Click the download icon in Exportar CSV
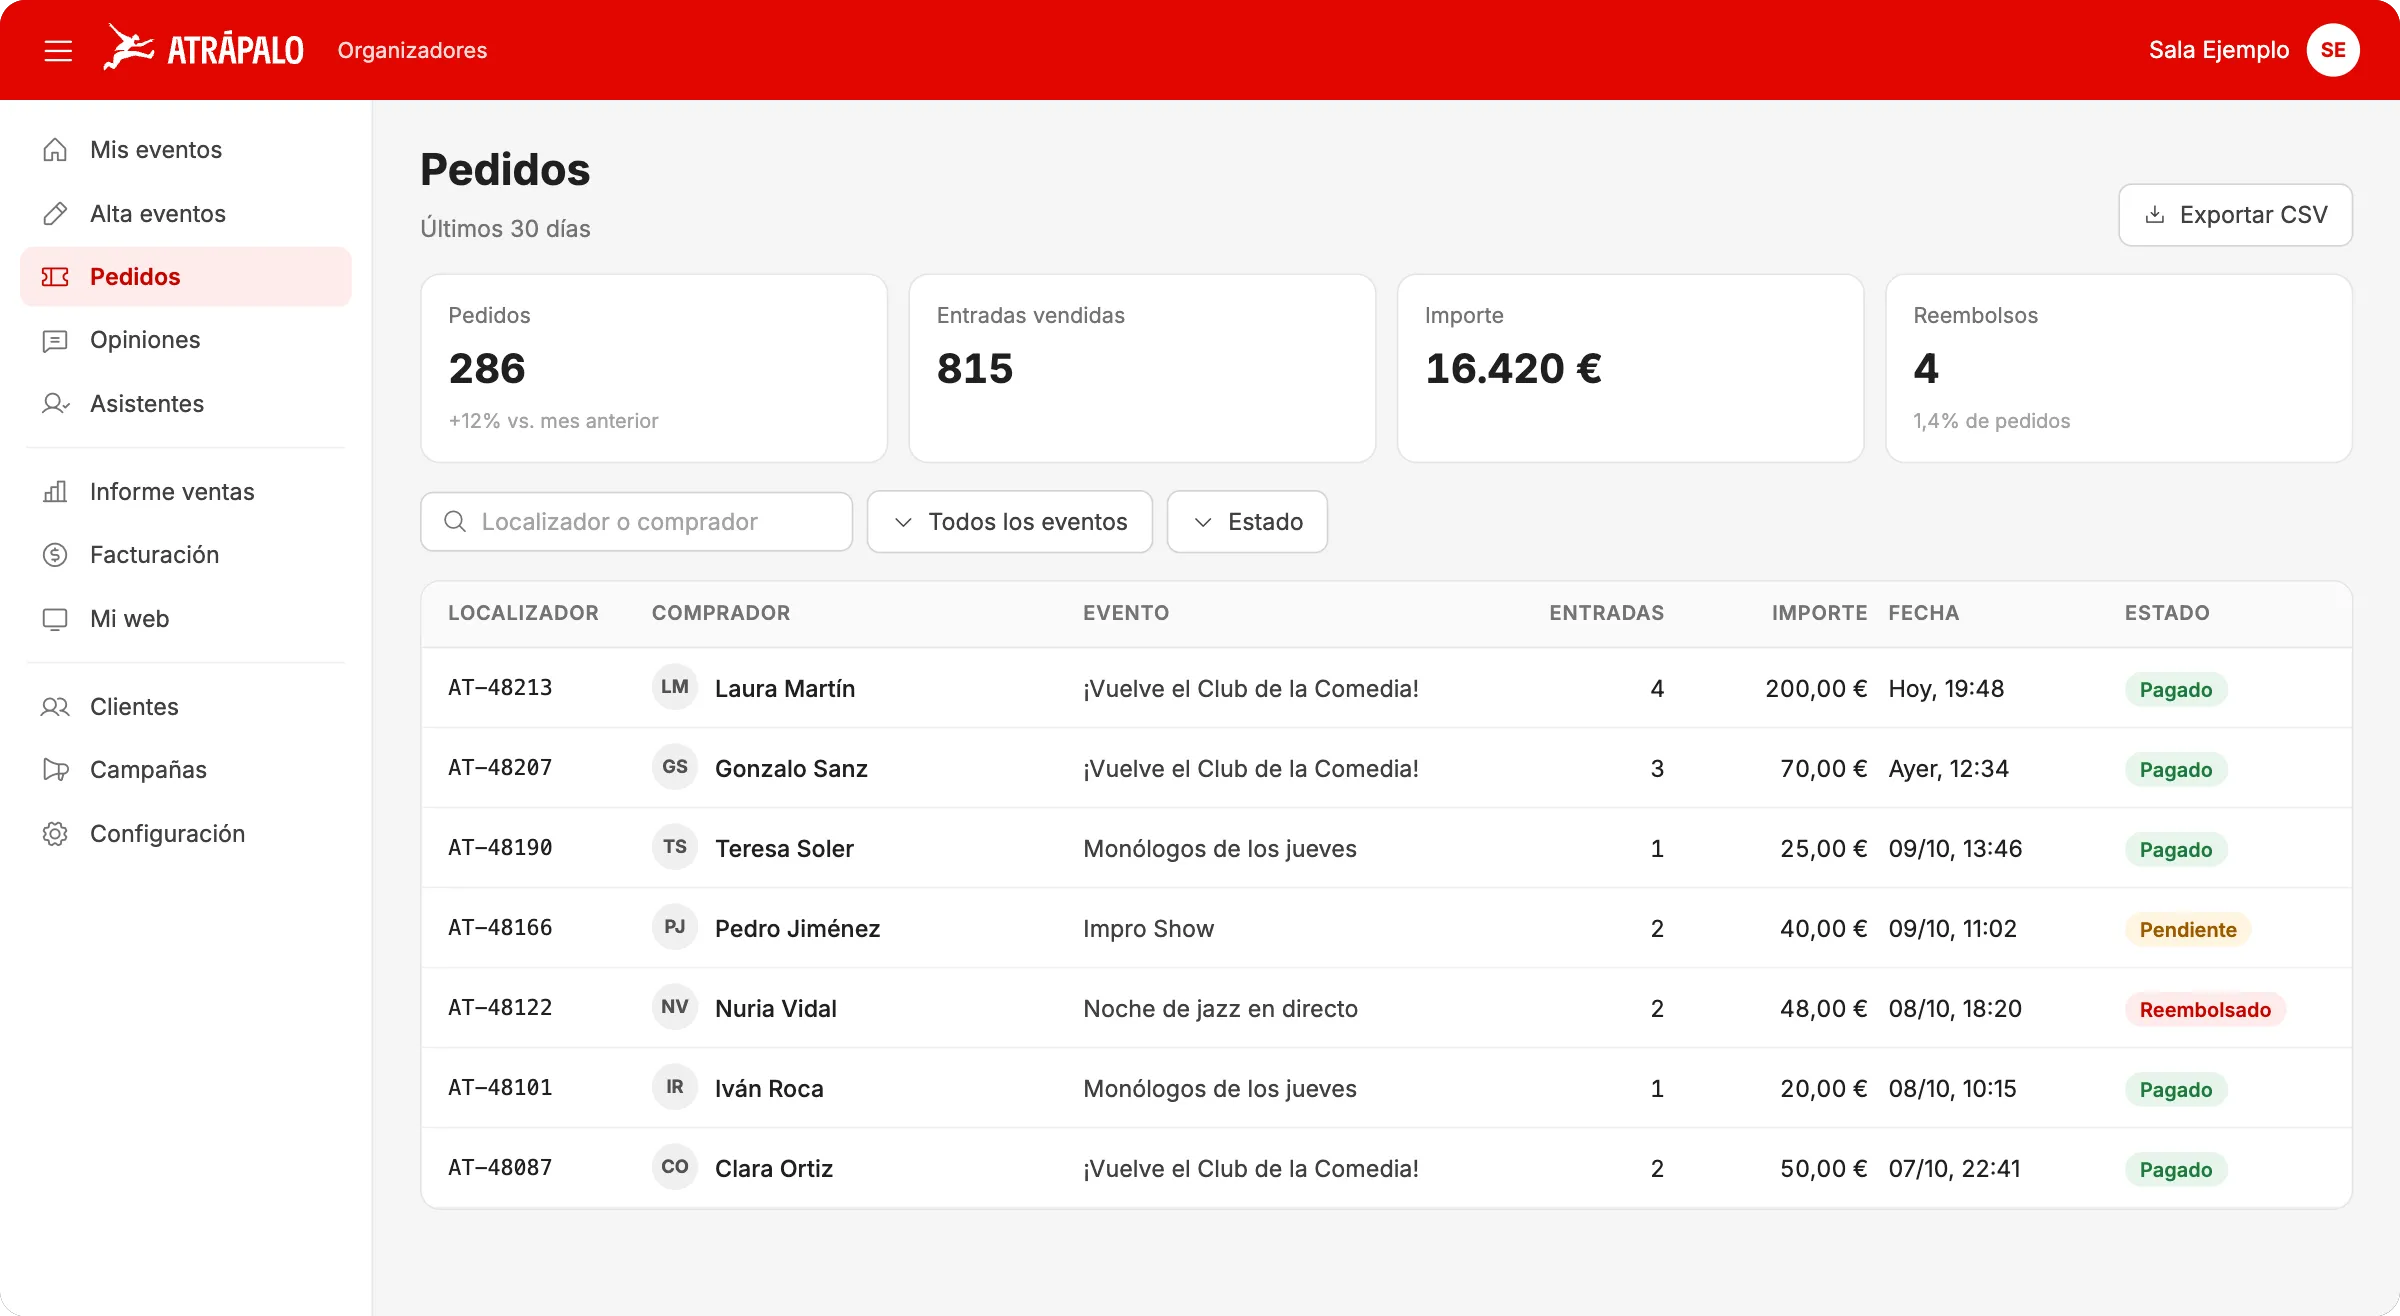2400x1316 pixels. (x=2155, y=215)
